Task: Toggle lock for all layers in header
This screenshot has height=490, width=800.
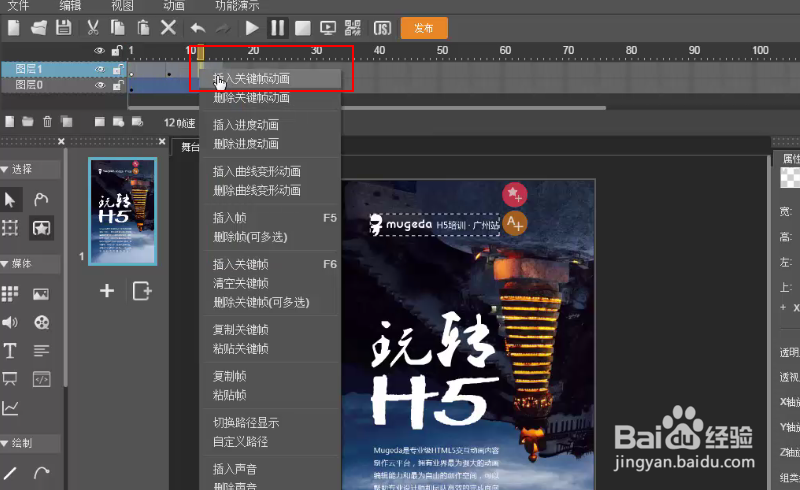Action: (x=117, y=50)
